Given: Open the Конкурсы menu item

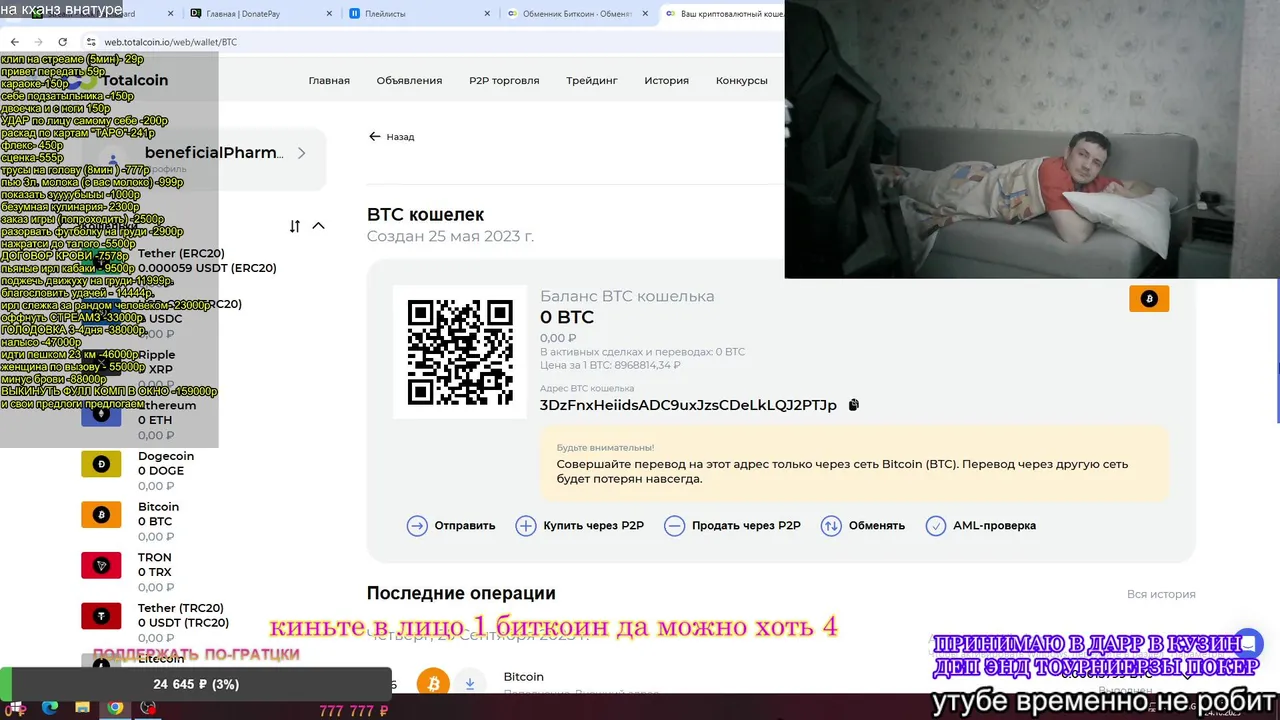Looking at the screenshot, I should 742,80.
